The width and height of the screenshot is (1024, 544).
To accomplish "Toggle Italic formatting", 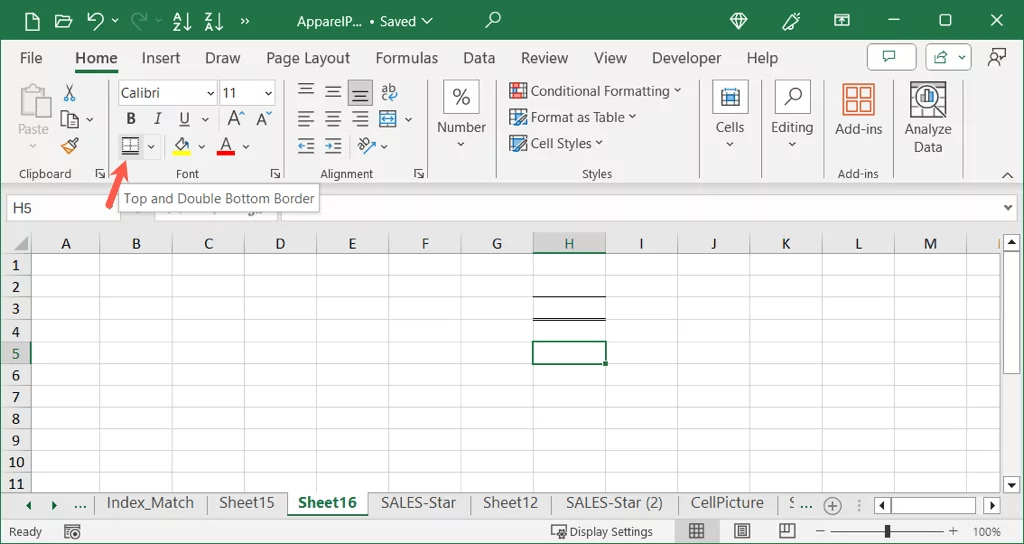I will 157,119.
